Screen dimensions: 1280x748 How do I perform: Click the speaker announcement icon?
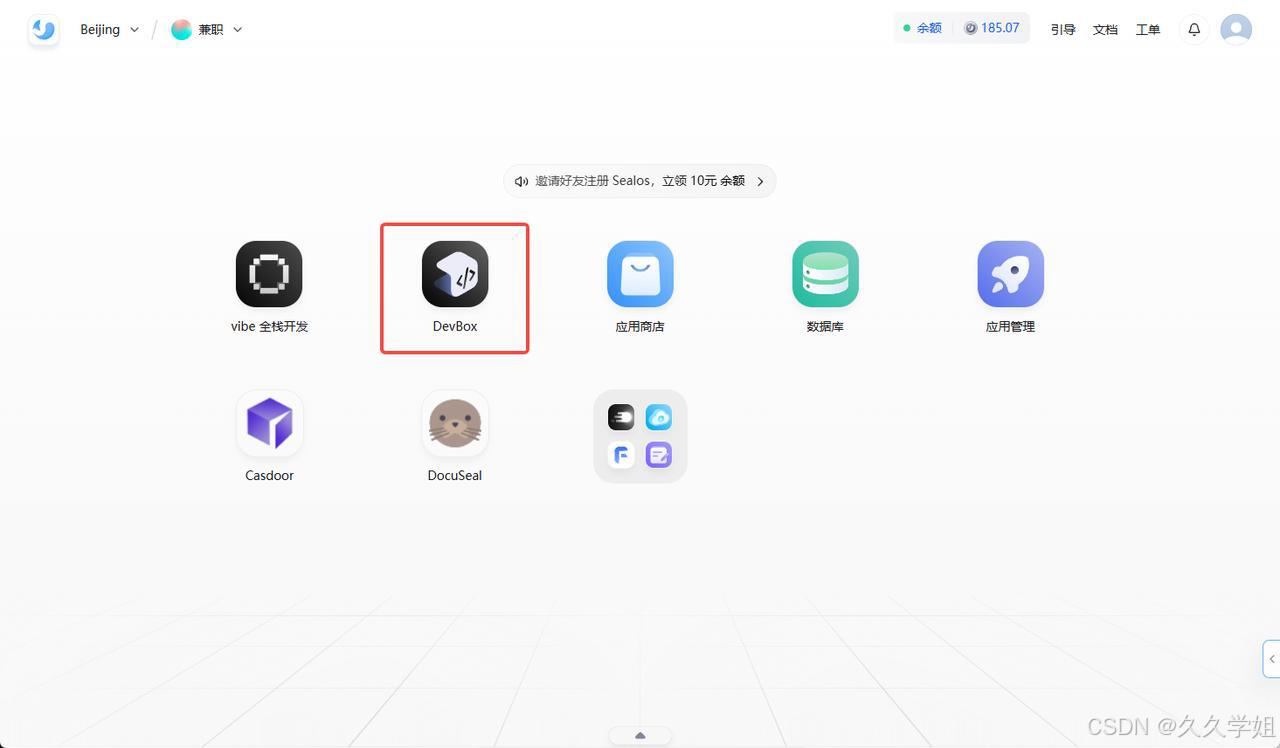tap(521, 181)
